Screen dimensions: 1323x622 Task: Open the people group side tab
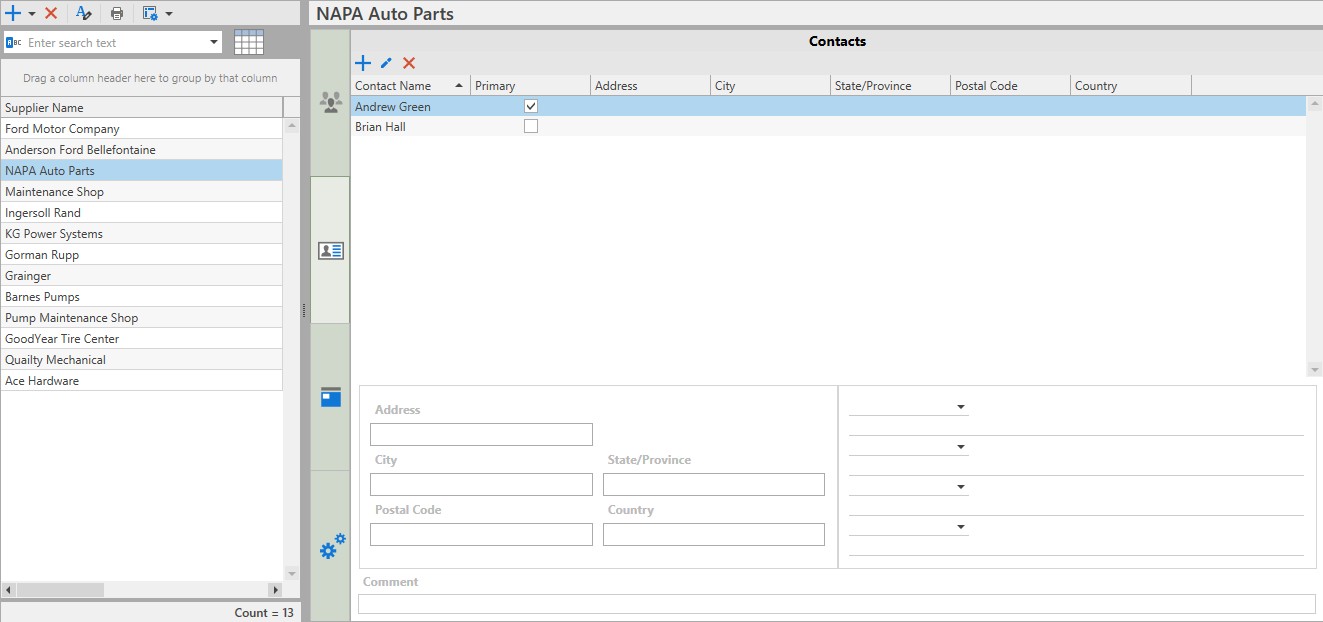[x=331, y=102]
